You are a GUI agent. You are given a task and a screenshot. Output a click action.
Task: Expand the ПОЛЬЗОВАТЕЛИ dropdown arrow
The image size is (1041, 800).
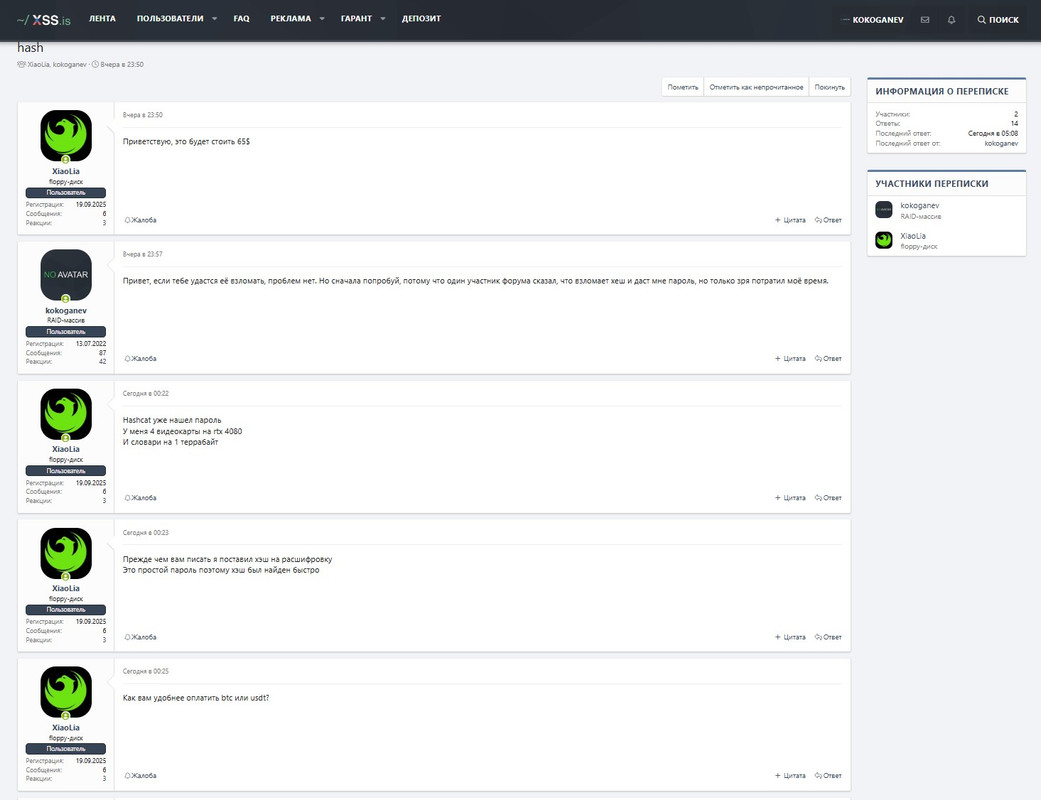click(214, 19)
